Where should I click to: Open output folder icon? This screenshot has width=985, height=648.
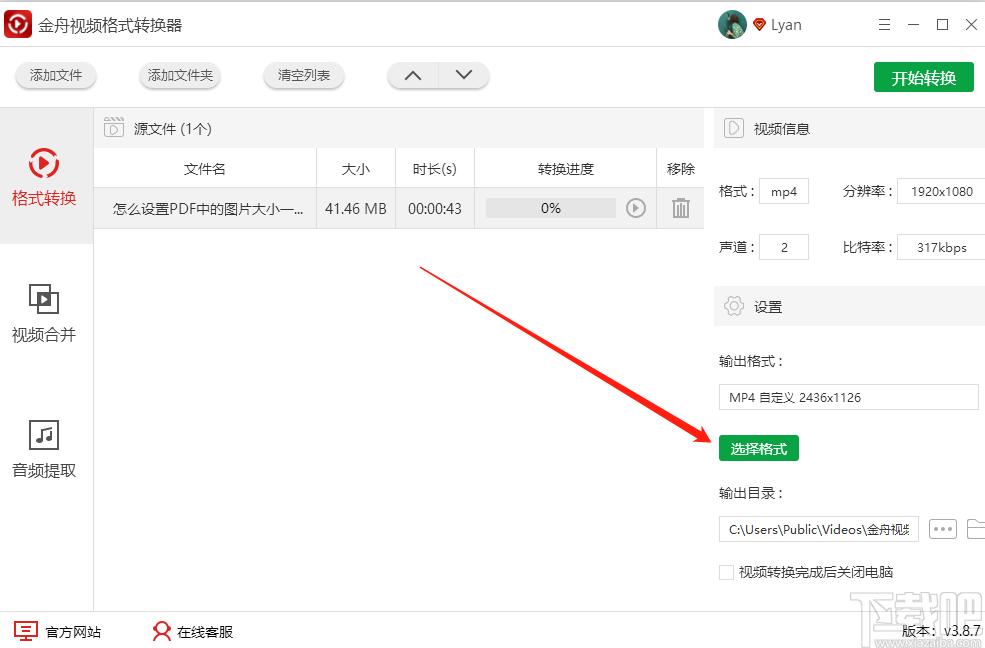(x=976, y=529)
